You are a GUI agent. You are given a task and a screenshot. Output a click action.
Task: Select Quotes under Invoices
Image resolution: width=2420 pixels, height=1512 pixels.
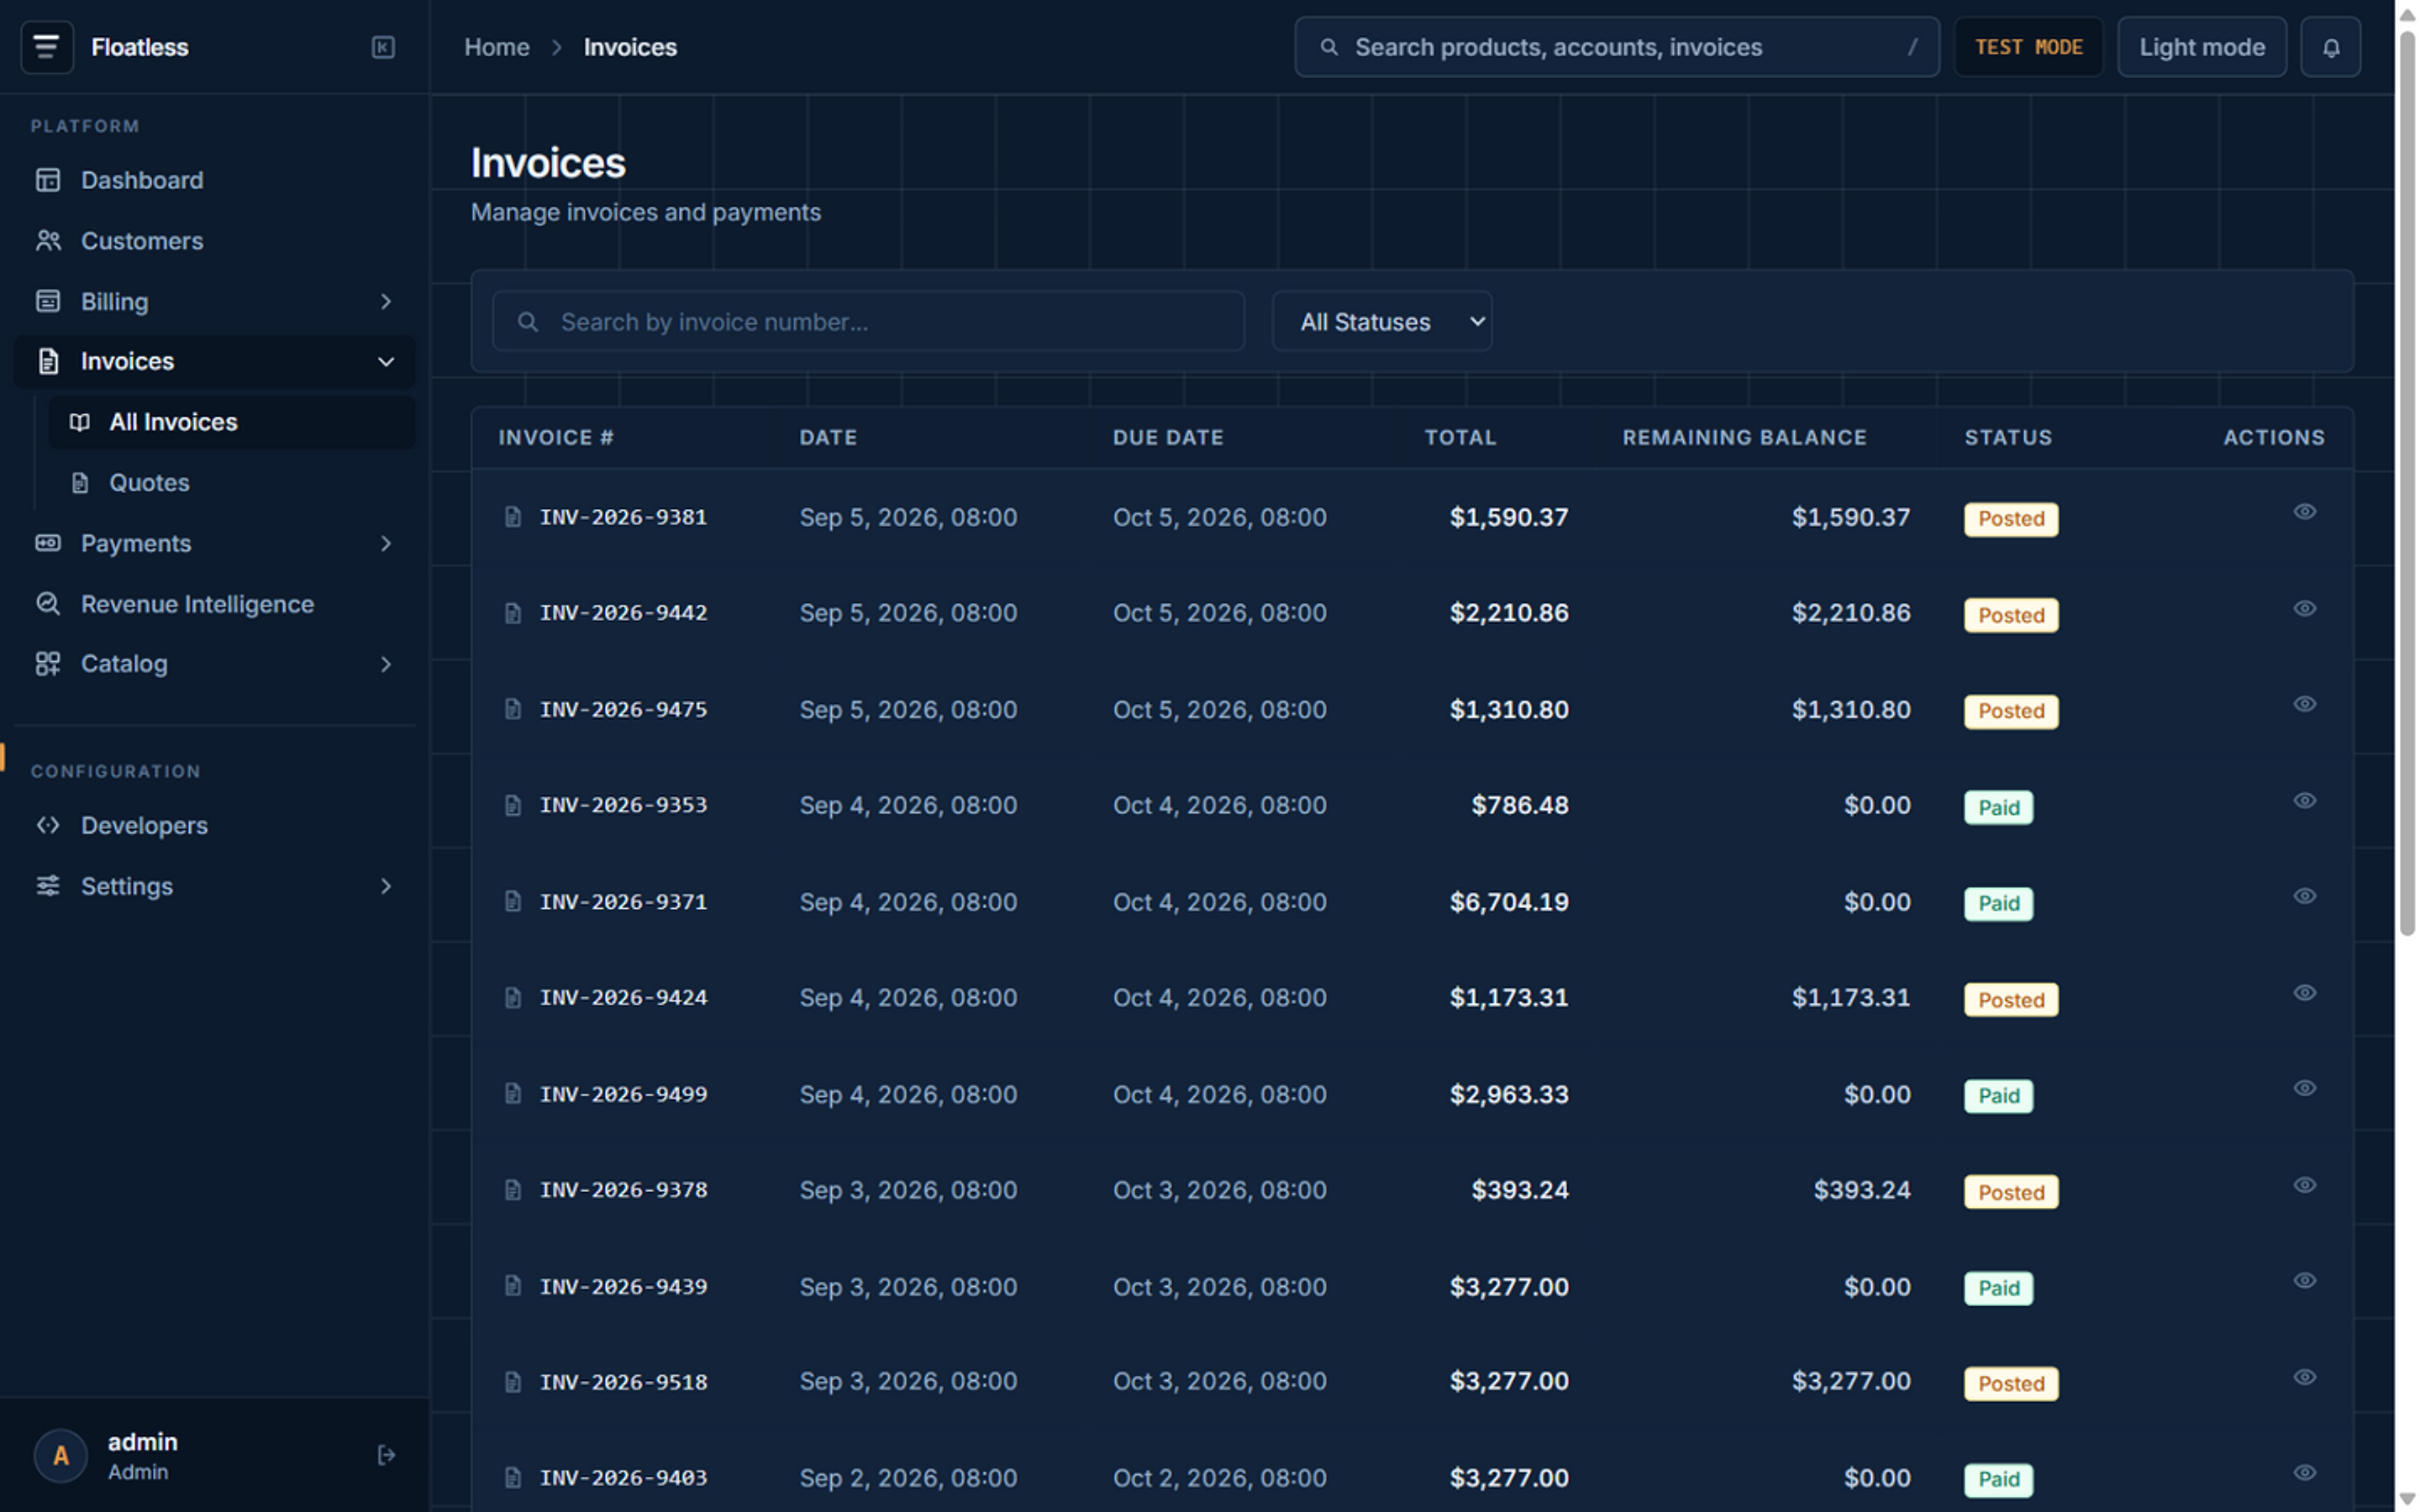click(232, 483)
